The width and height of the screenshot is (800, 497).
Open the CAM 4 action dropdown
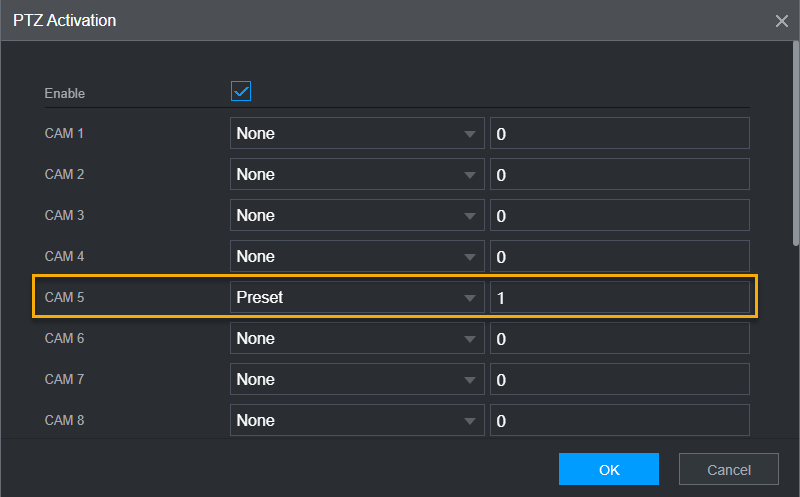[x=357, y=256]
